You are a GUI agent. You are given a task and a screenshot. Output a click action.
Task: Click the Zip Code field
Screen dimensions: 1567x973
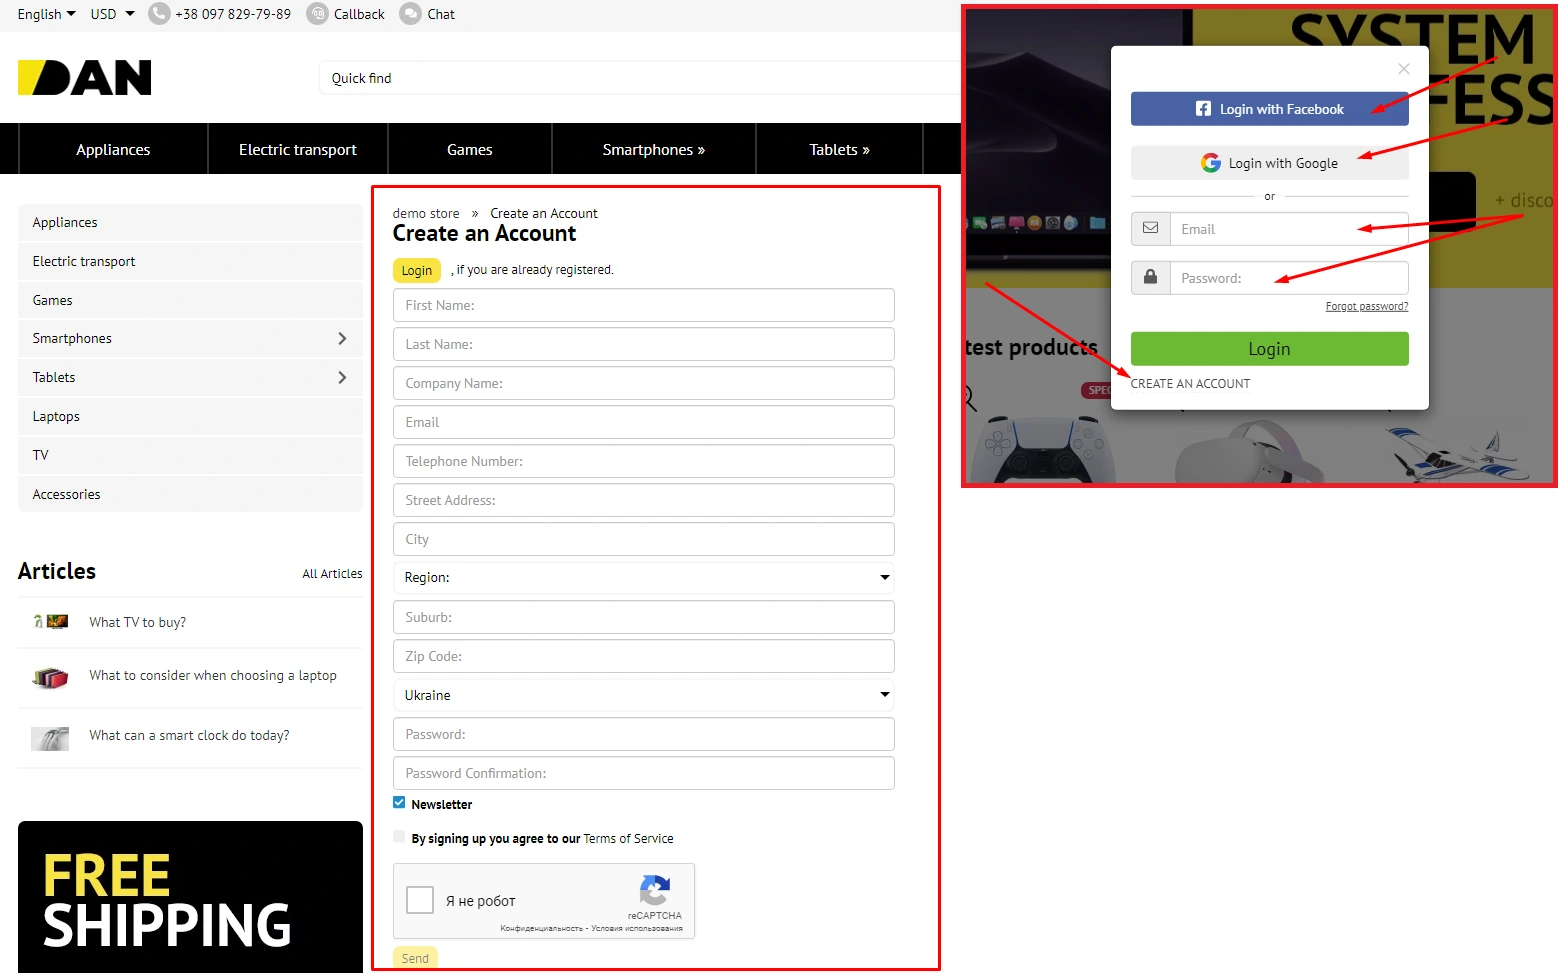pos(644,656)
